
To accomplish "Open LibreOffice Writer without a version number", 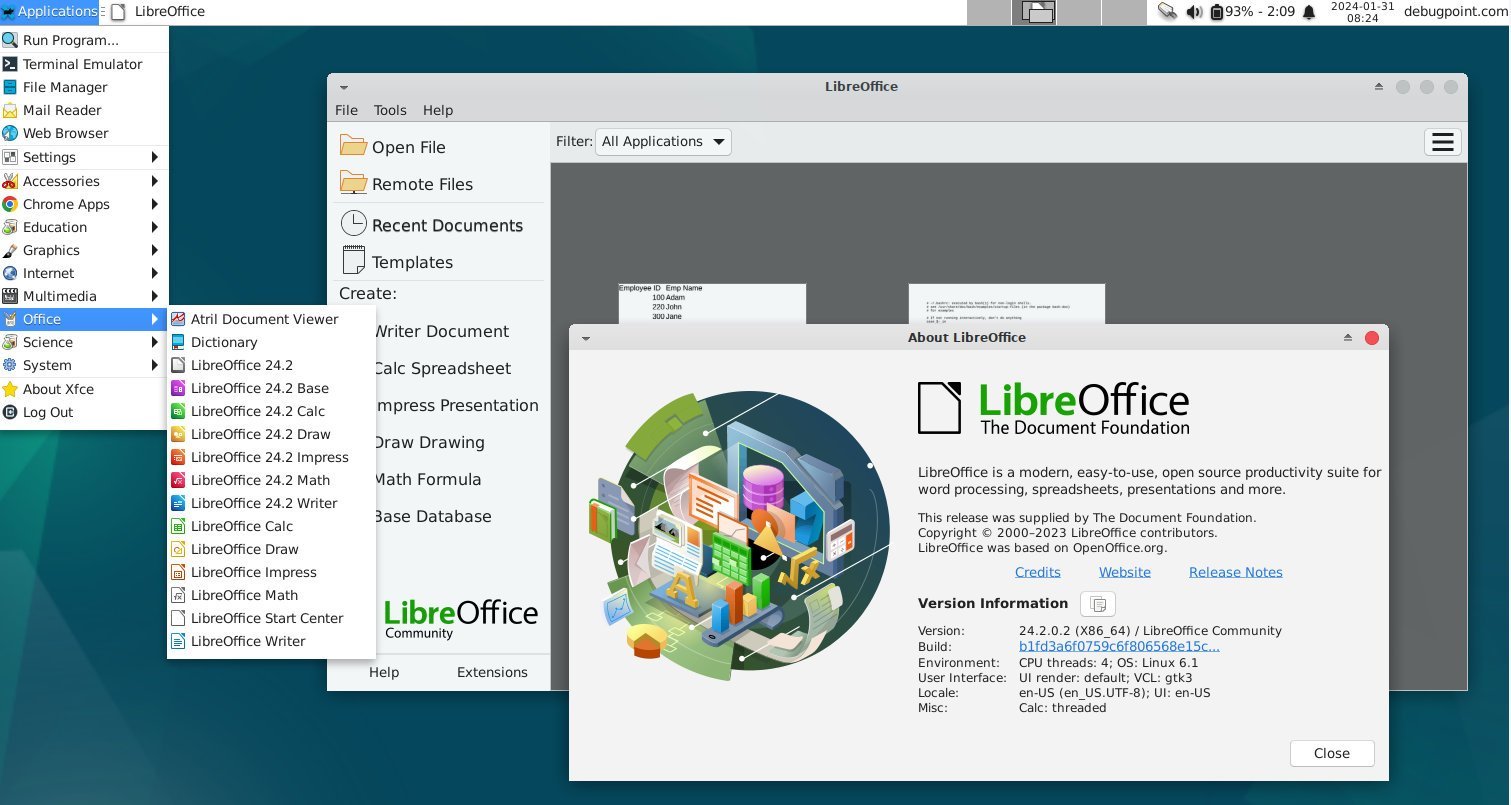I will tap(271, 641).
